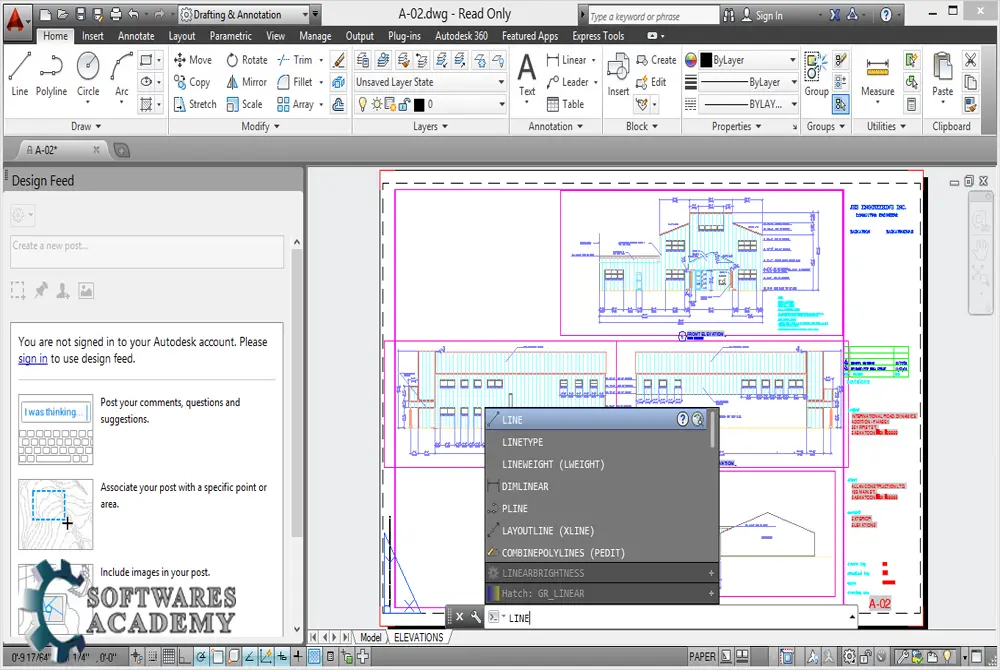Screen dimensions: 1000x670
Task: Click Save in Quick Access toolbar
Action: (80, 14)
